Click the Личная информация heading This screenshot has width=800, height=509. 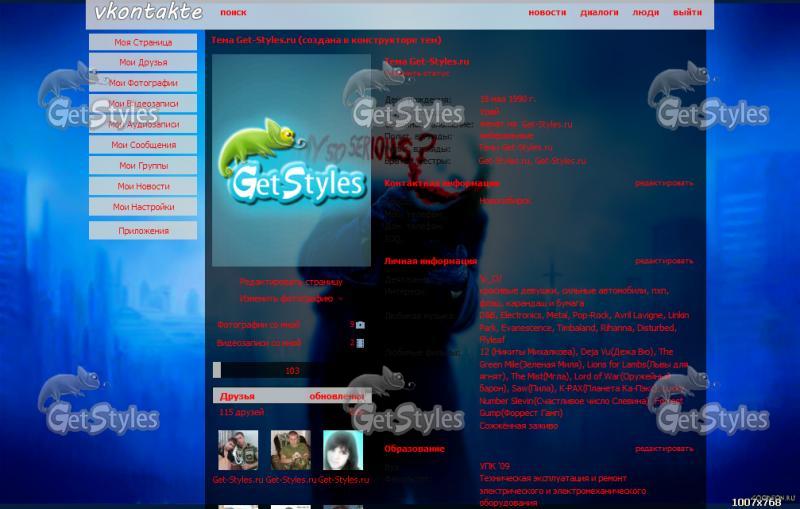[431, 261]
